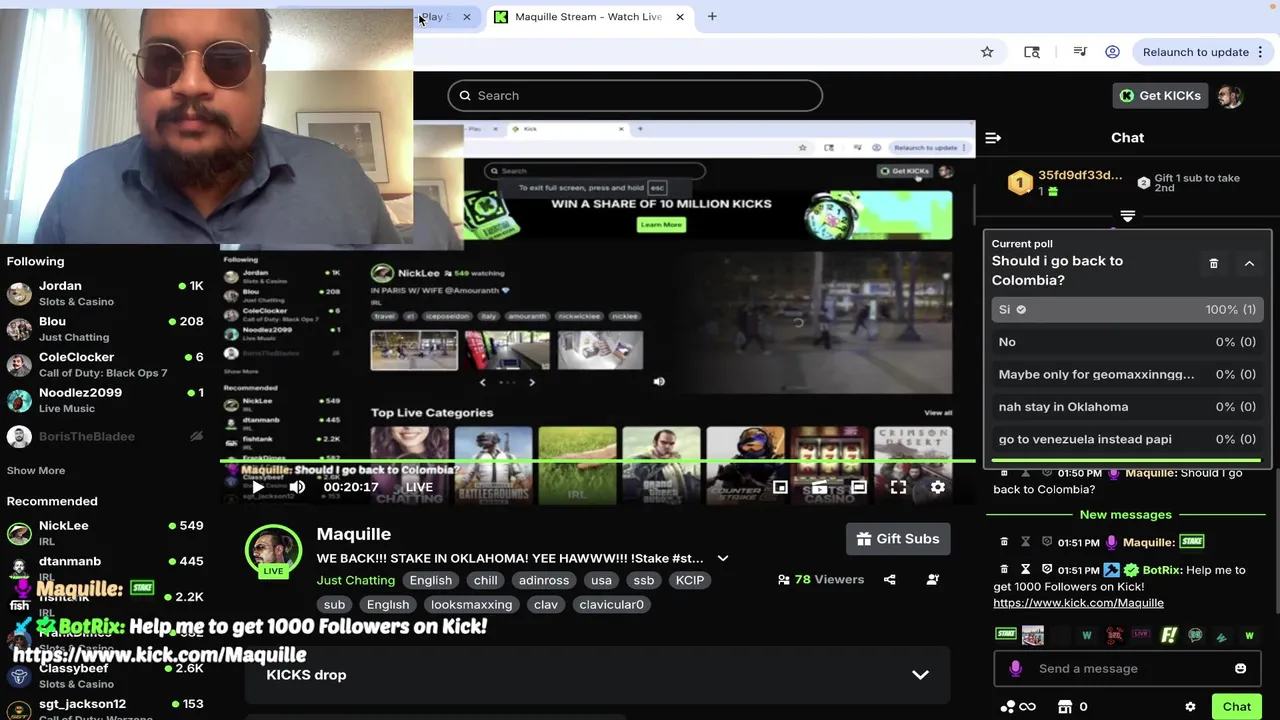Open the emoji picker in the message box
The width and height of the screenshot is (1280, 720).
click(x=1240, y=668)
